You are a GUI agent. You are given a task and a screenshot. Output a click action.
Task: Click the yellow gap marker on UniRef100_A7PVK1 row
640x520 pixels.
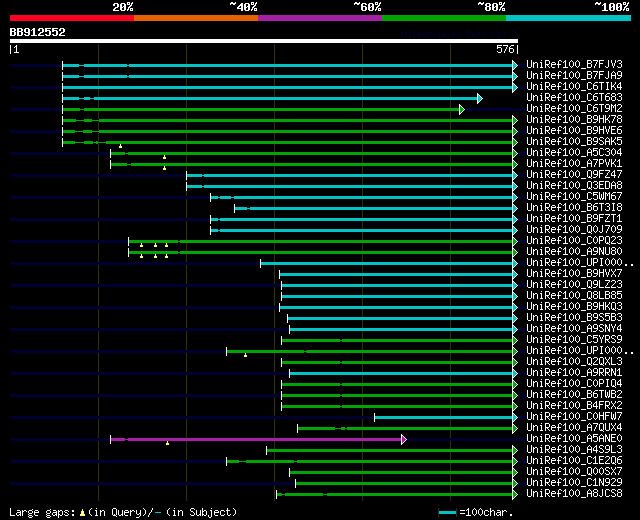pyautogui.click(x=164, y=168)
